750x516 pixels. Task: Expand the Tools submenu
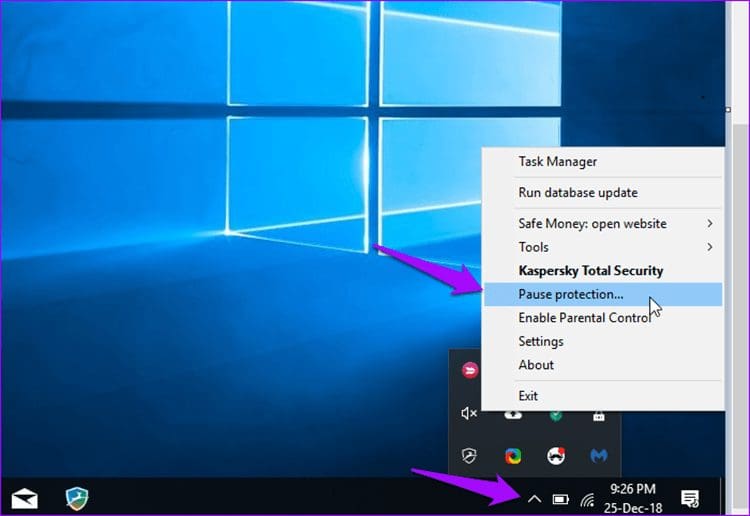click(x=603, y=247)
